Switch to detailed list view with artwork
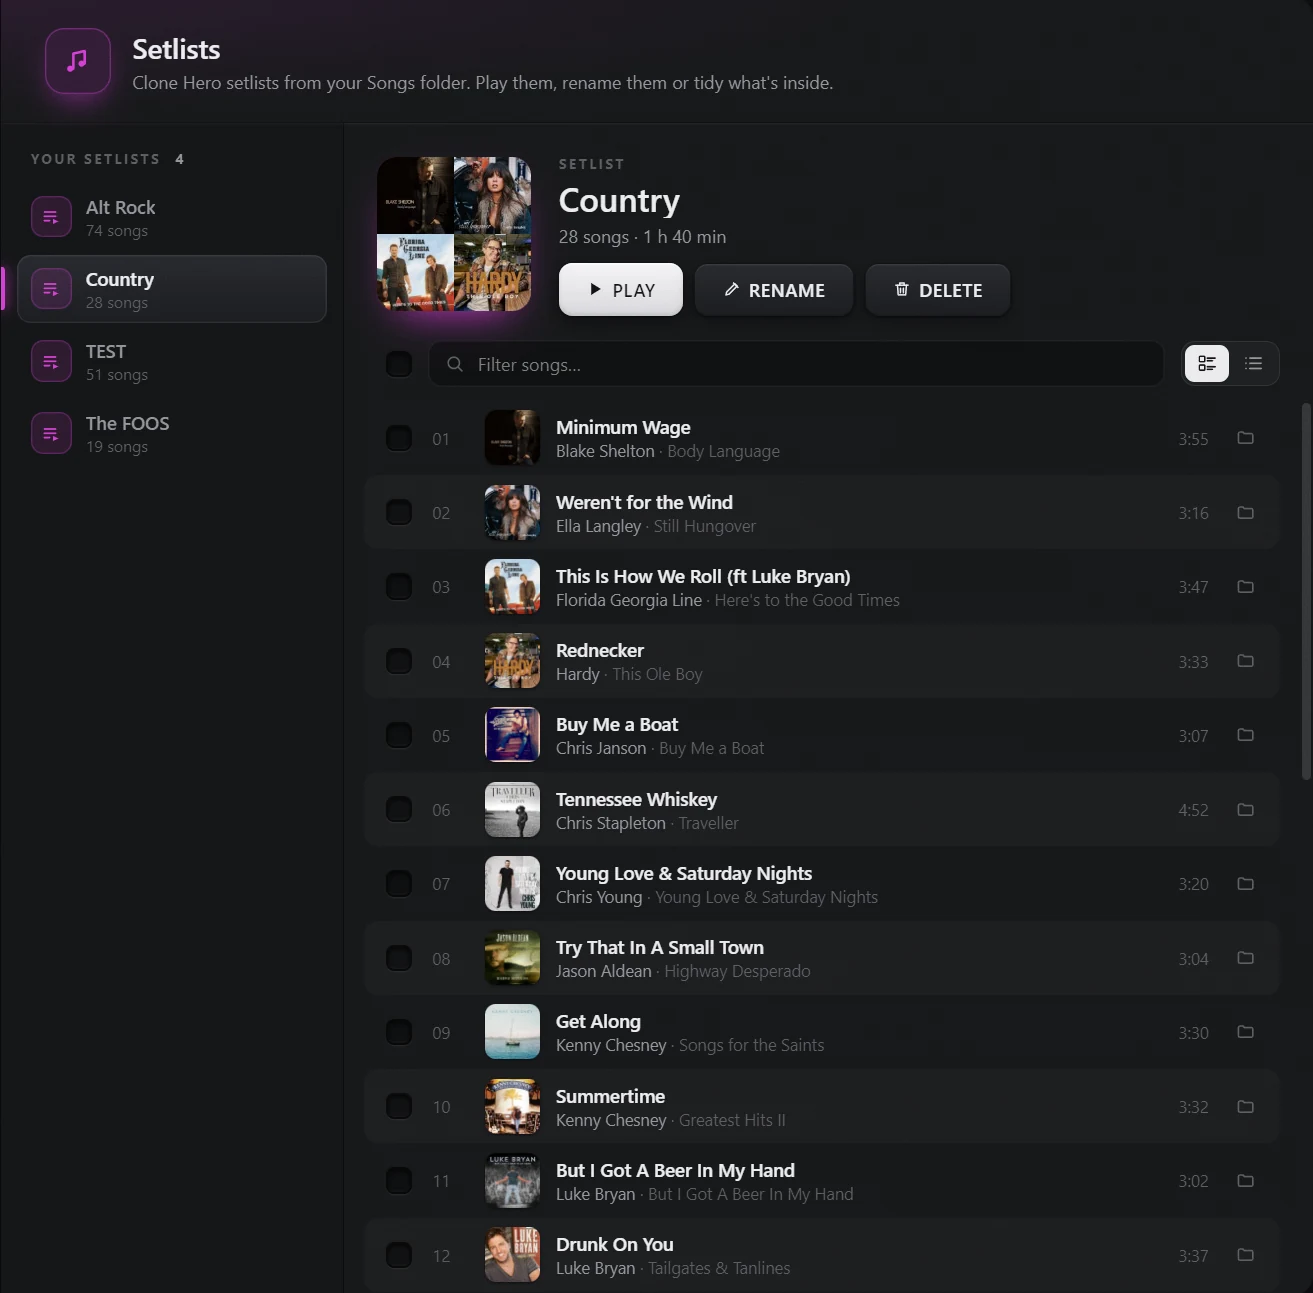 coord(1207,364)
